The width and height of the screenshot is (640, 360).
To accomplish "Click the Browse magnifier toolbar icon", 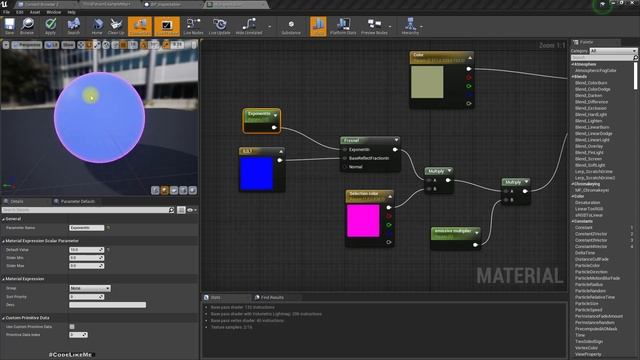I will click(x=27, y=26).
